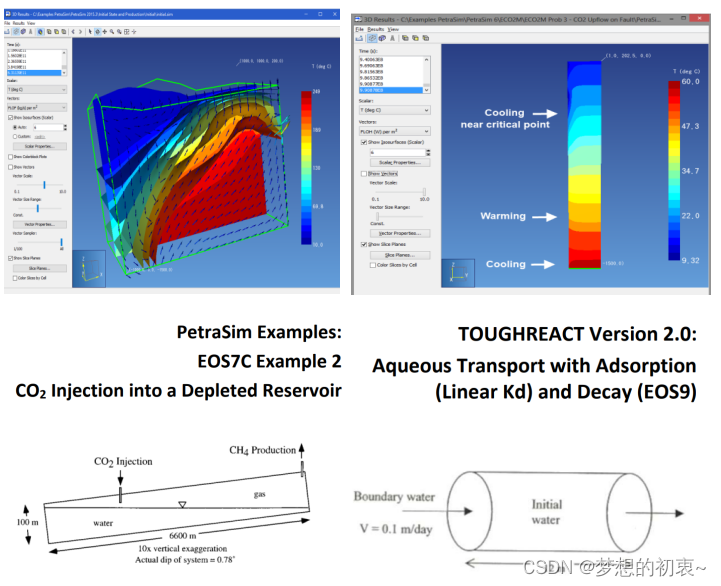
Task: Click the isosurface count field in right window
Action: [398, 152]
